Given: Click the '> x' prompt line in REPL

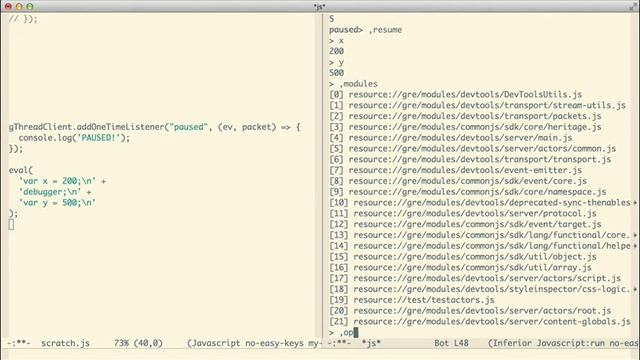Looking at the screenshot, I should point(336,41).
